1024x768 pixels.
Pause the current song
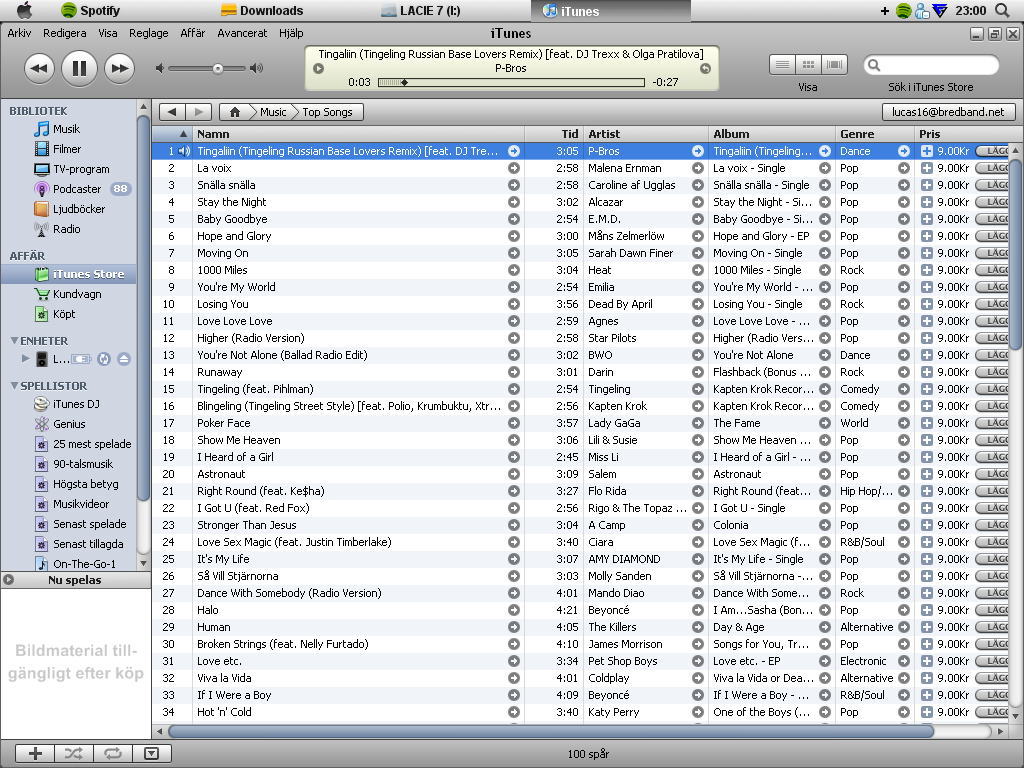click(79, 68)
